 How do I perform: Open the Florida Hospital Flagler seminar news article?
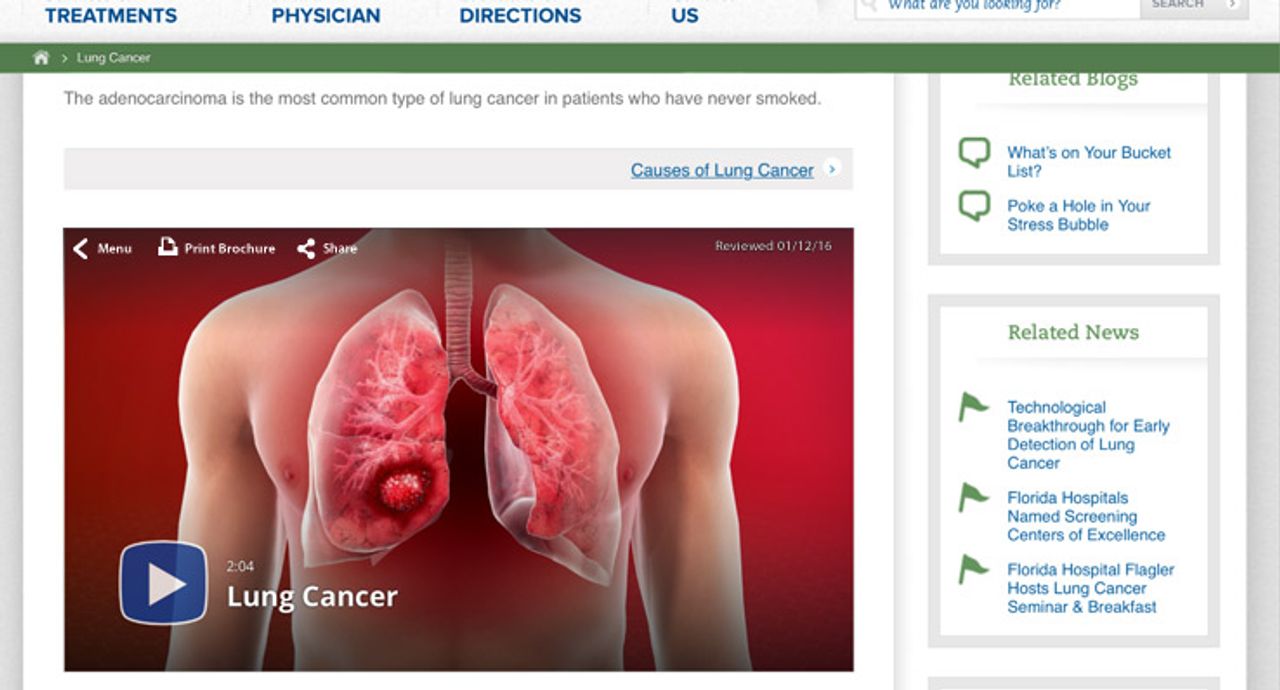tap(1089, 588)
